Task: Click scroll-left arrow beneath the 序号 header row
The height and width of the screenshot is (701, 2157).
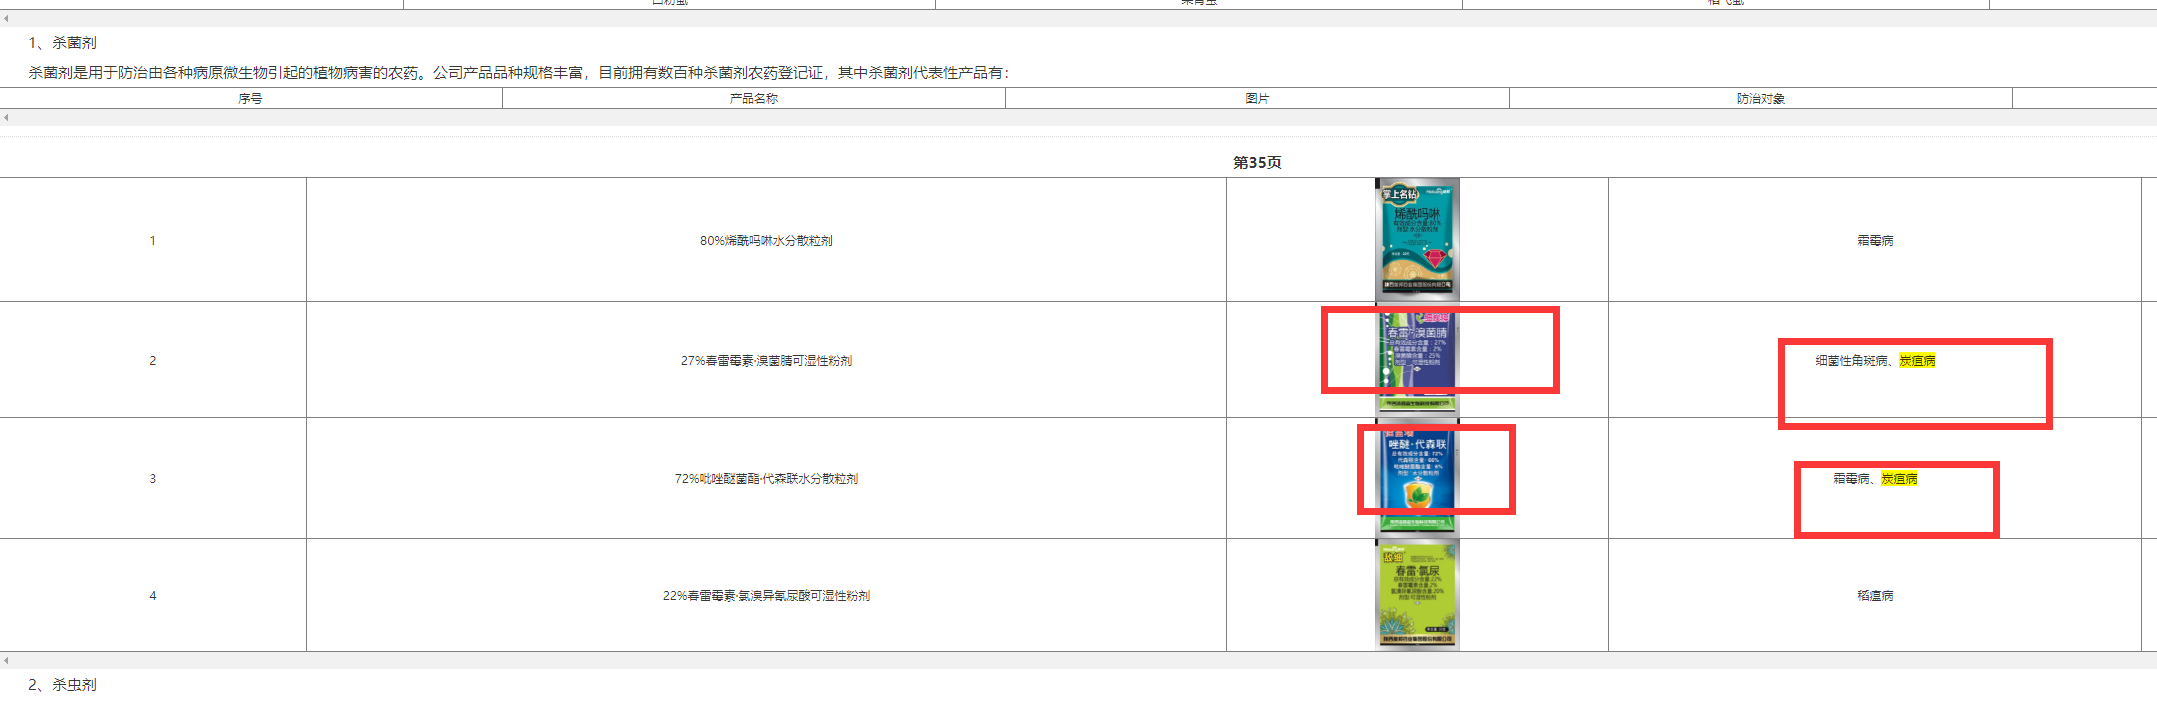Action: 6,117
